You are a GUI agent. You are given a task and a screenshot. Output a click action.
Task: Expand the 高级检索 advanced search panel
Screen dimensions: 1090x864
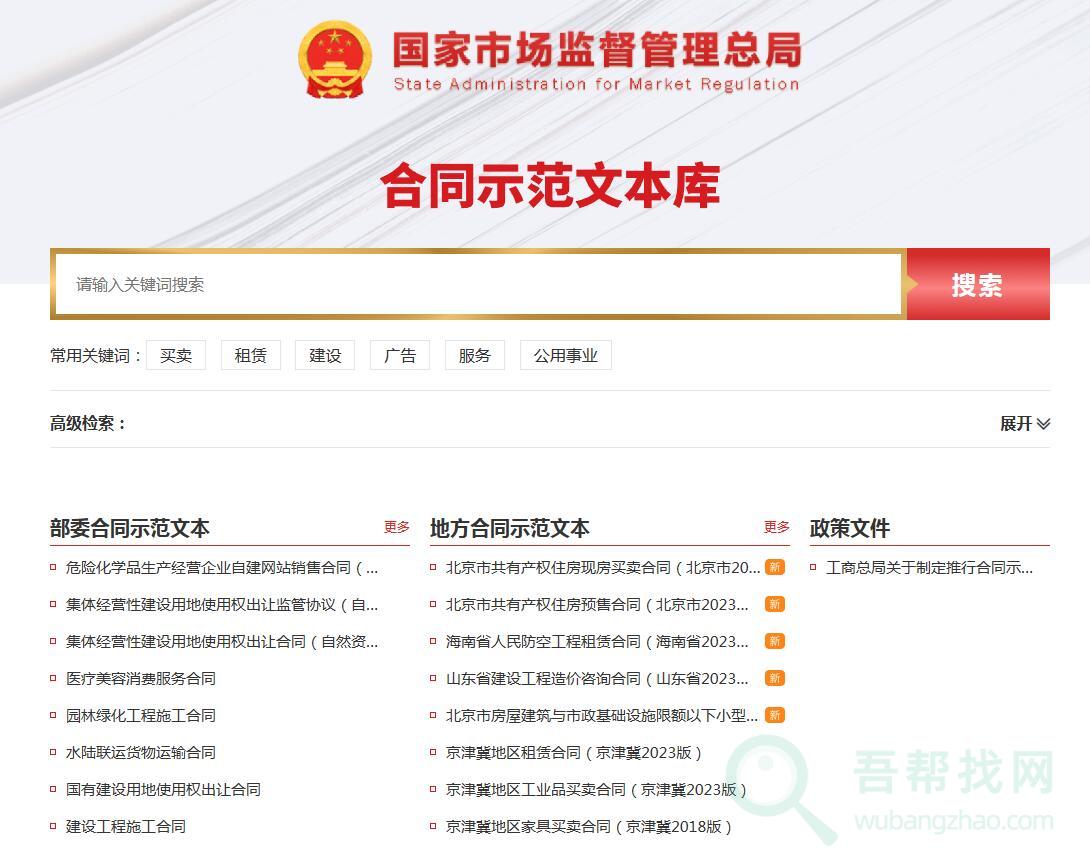[x=1025, y=423]
